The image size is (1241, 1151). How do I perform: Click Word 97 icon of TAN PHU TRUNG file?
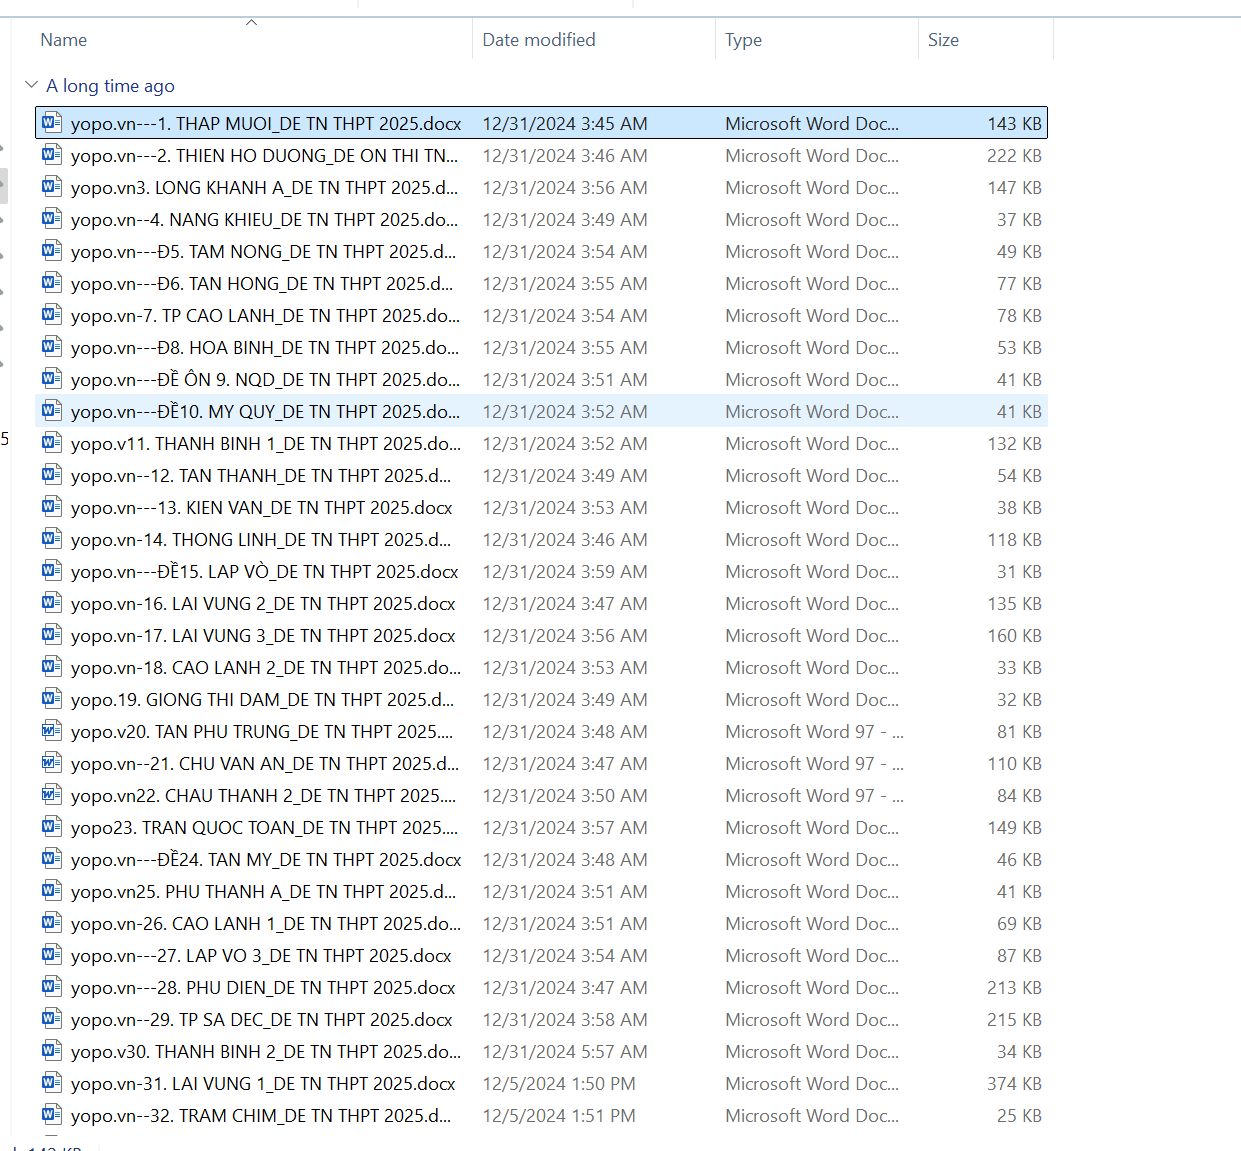(52, 731)
